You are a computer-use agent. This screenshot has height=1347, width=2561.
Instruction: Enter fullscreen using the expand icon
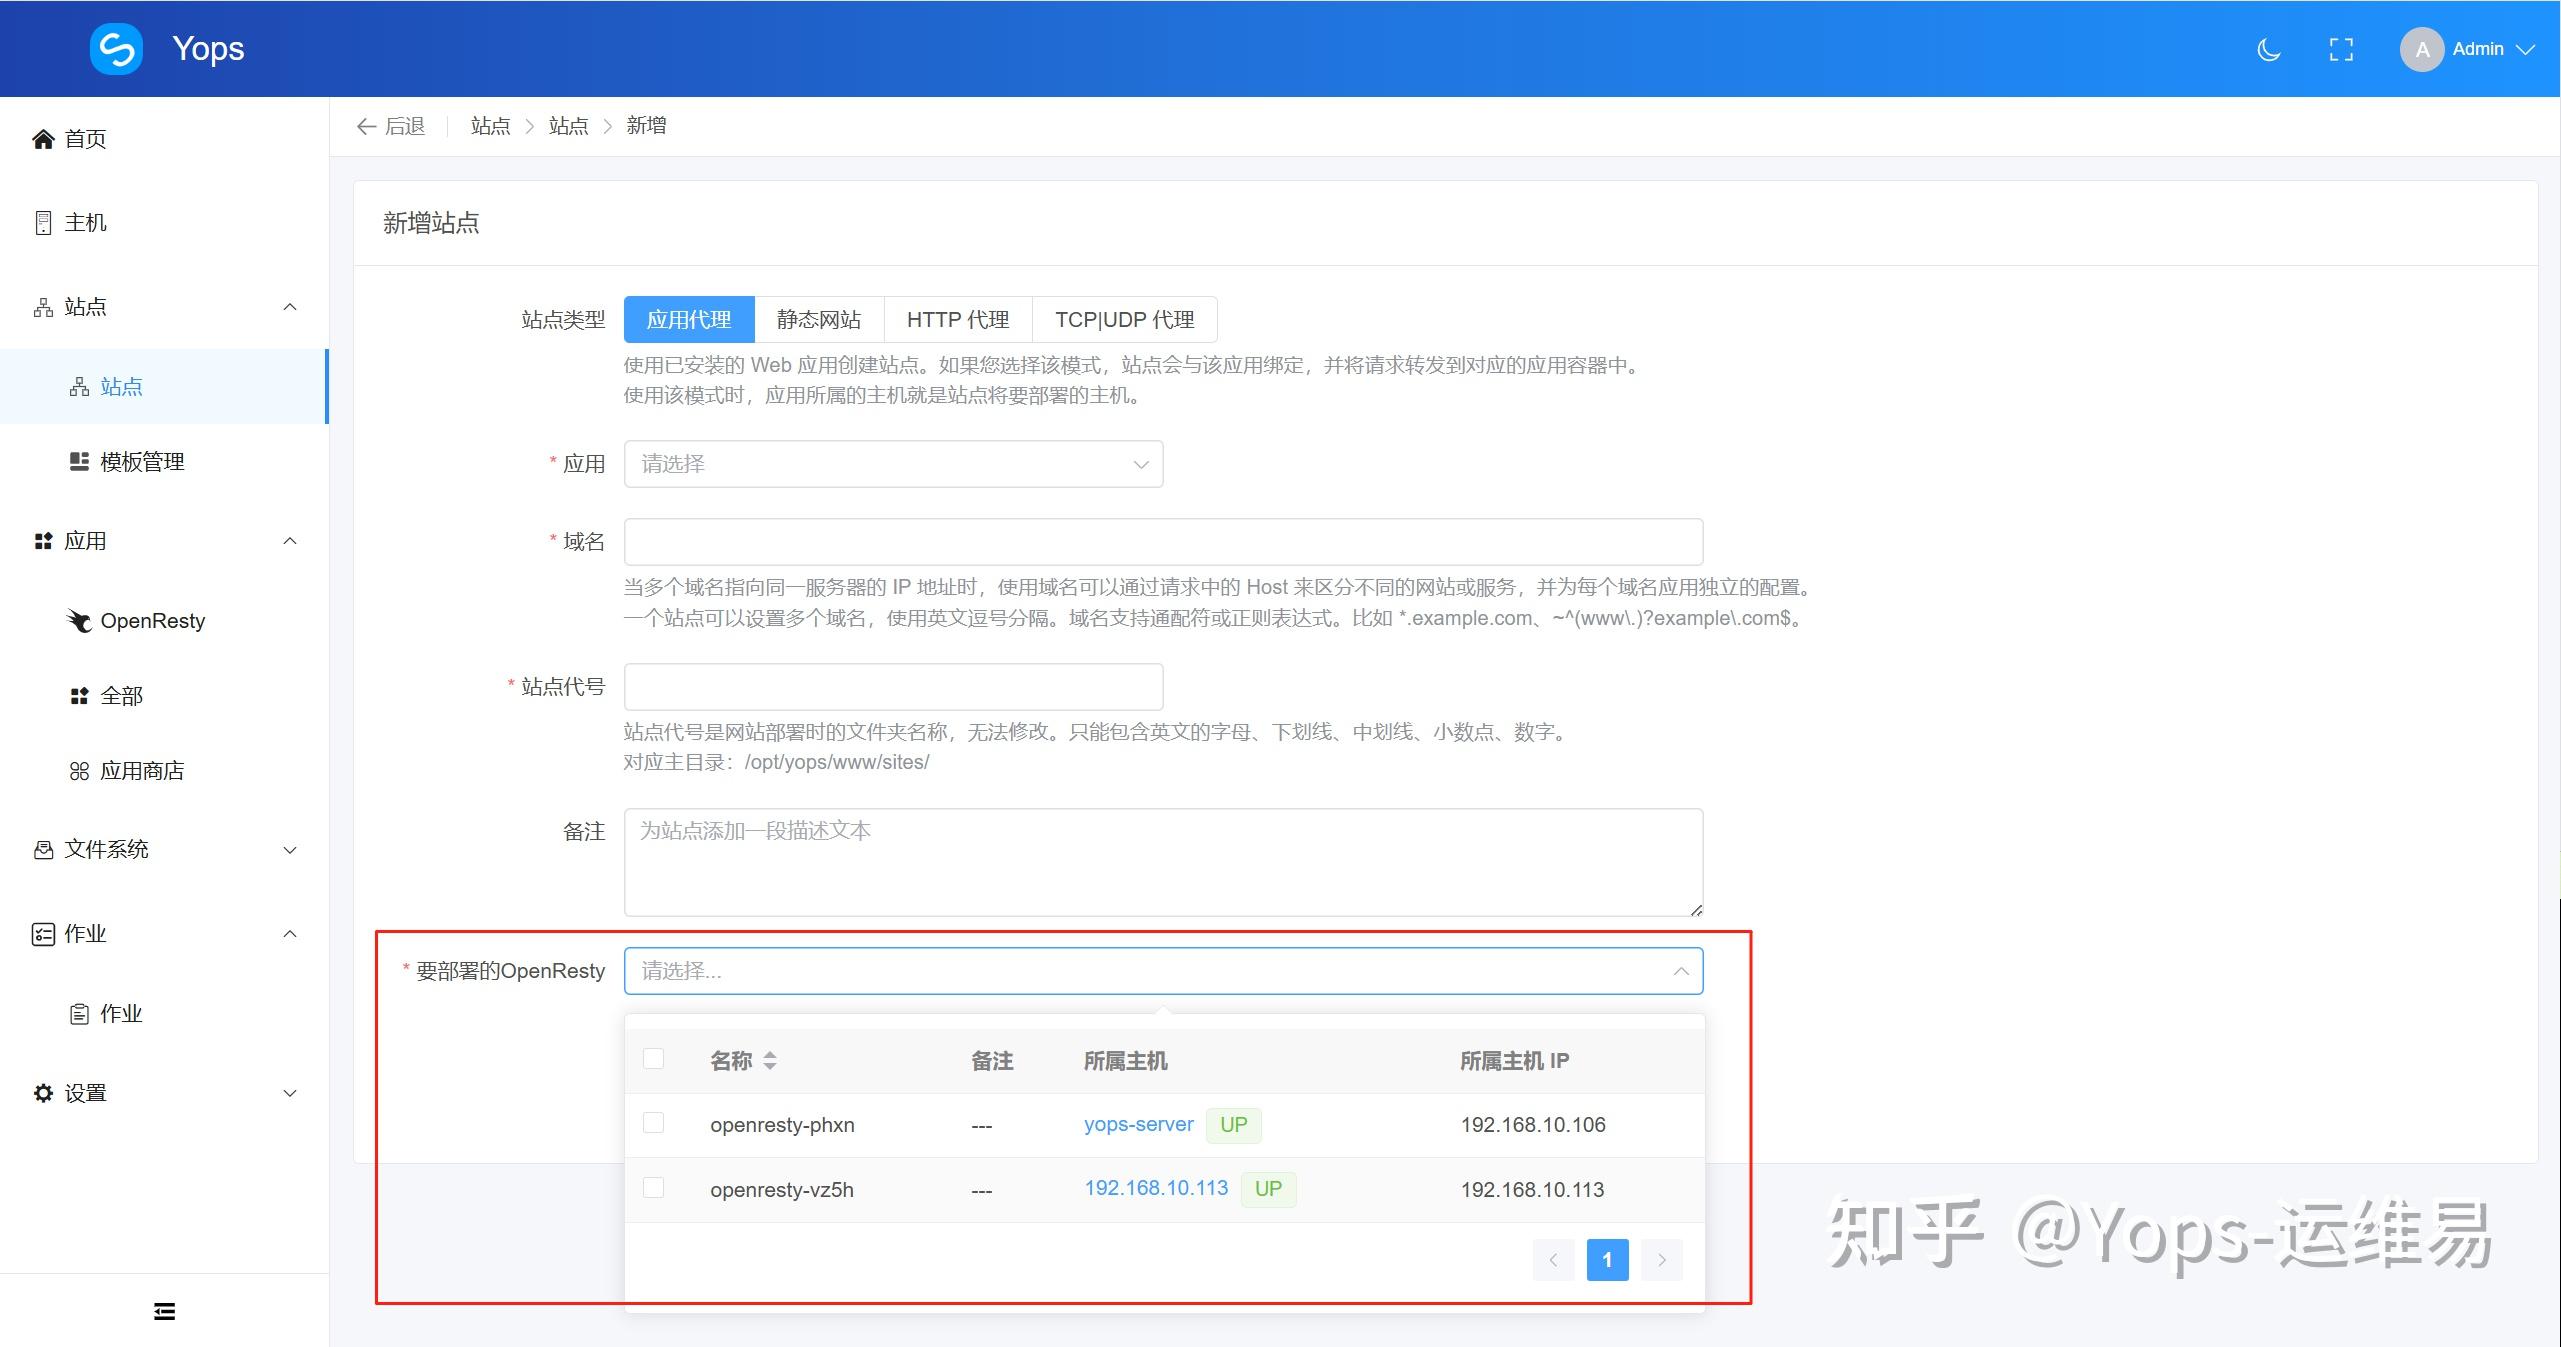[2341, 48]
